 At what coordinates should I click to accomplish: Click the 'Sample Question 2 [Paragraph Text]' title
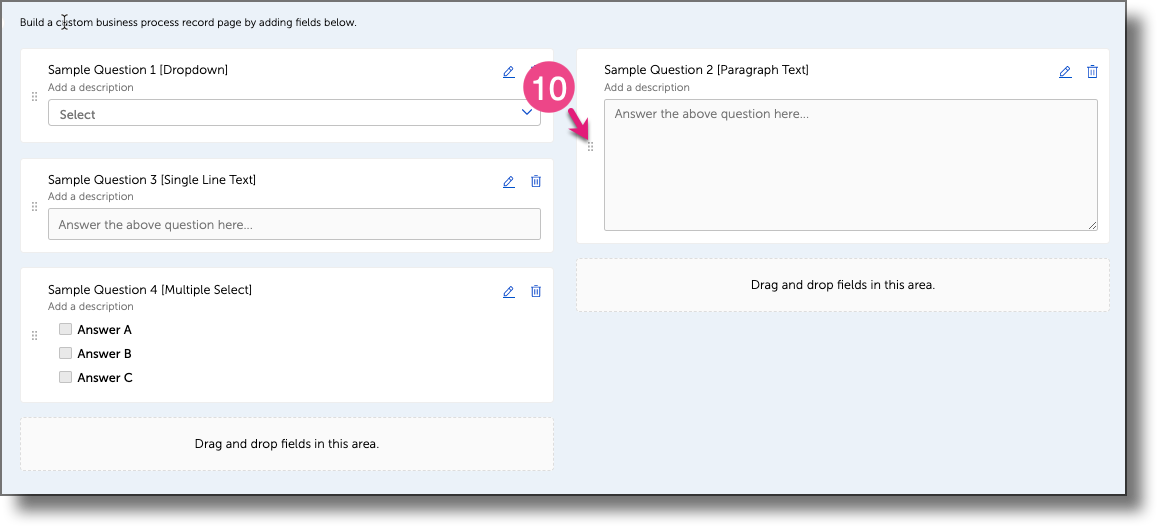(x=707, y=70)
